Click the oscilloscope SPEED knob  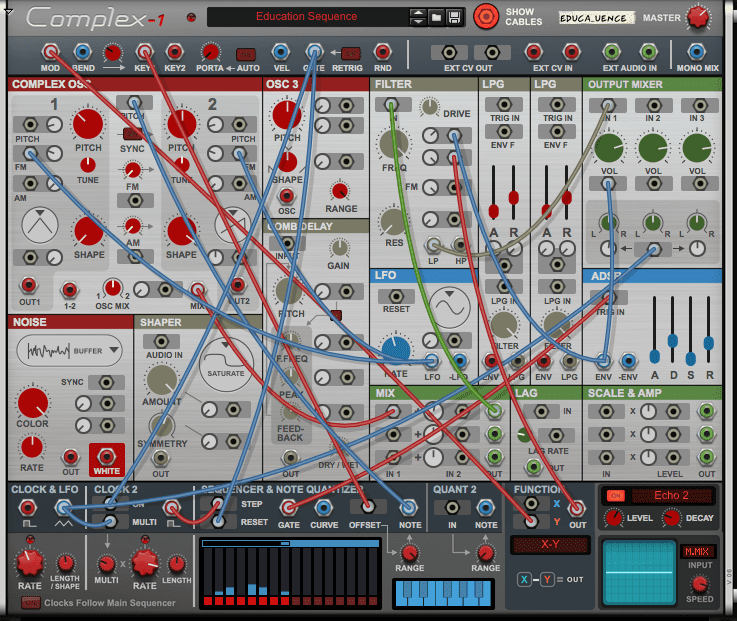coord(699,584)
